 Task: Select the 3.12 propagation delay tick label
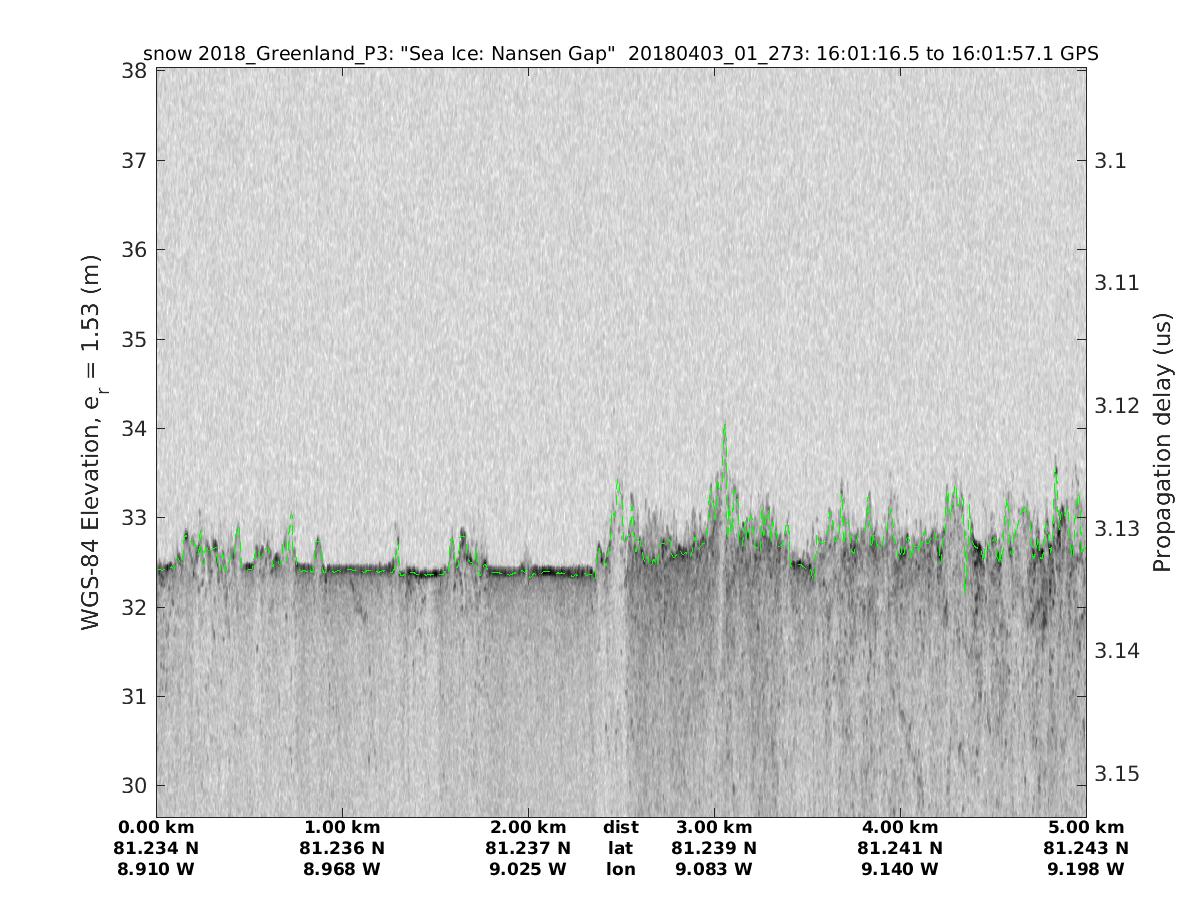[x=1116, y=405]
